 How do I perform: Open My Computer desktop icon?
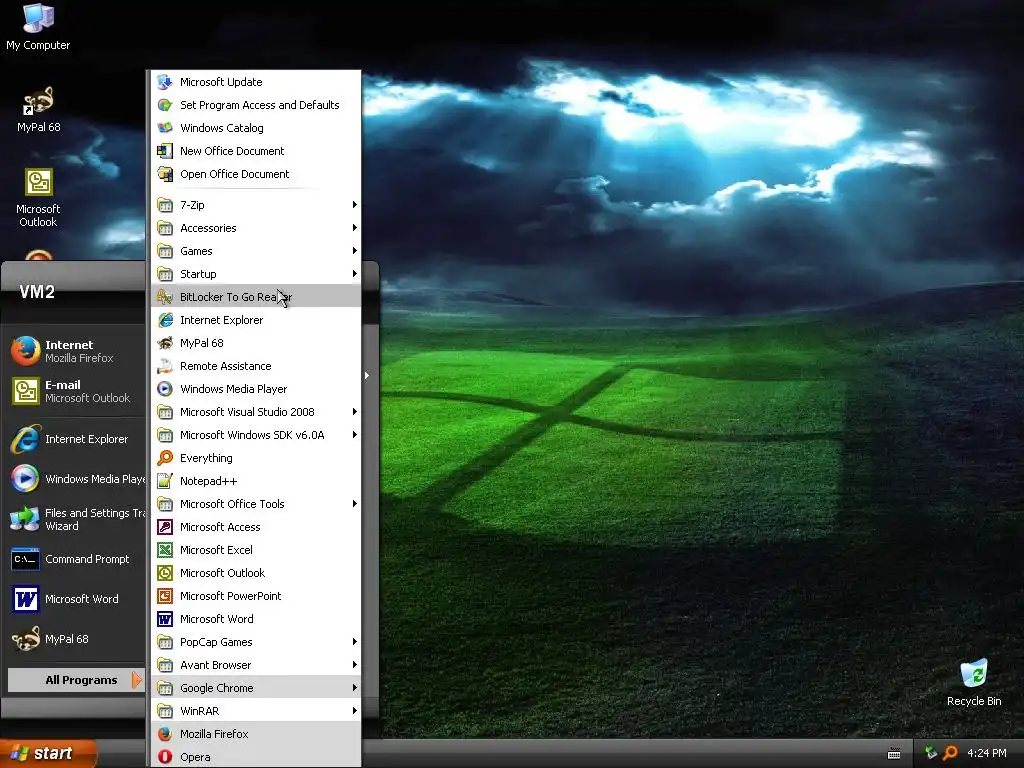tap(38, 27)
